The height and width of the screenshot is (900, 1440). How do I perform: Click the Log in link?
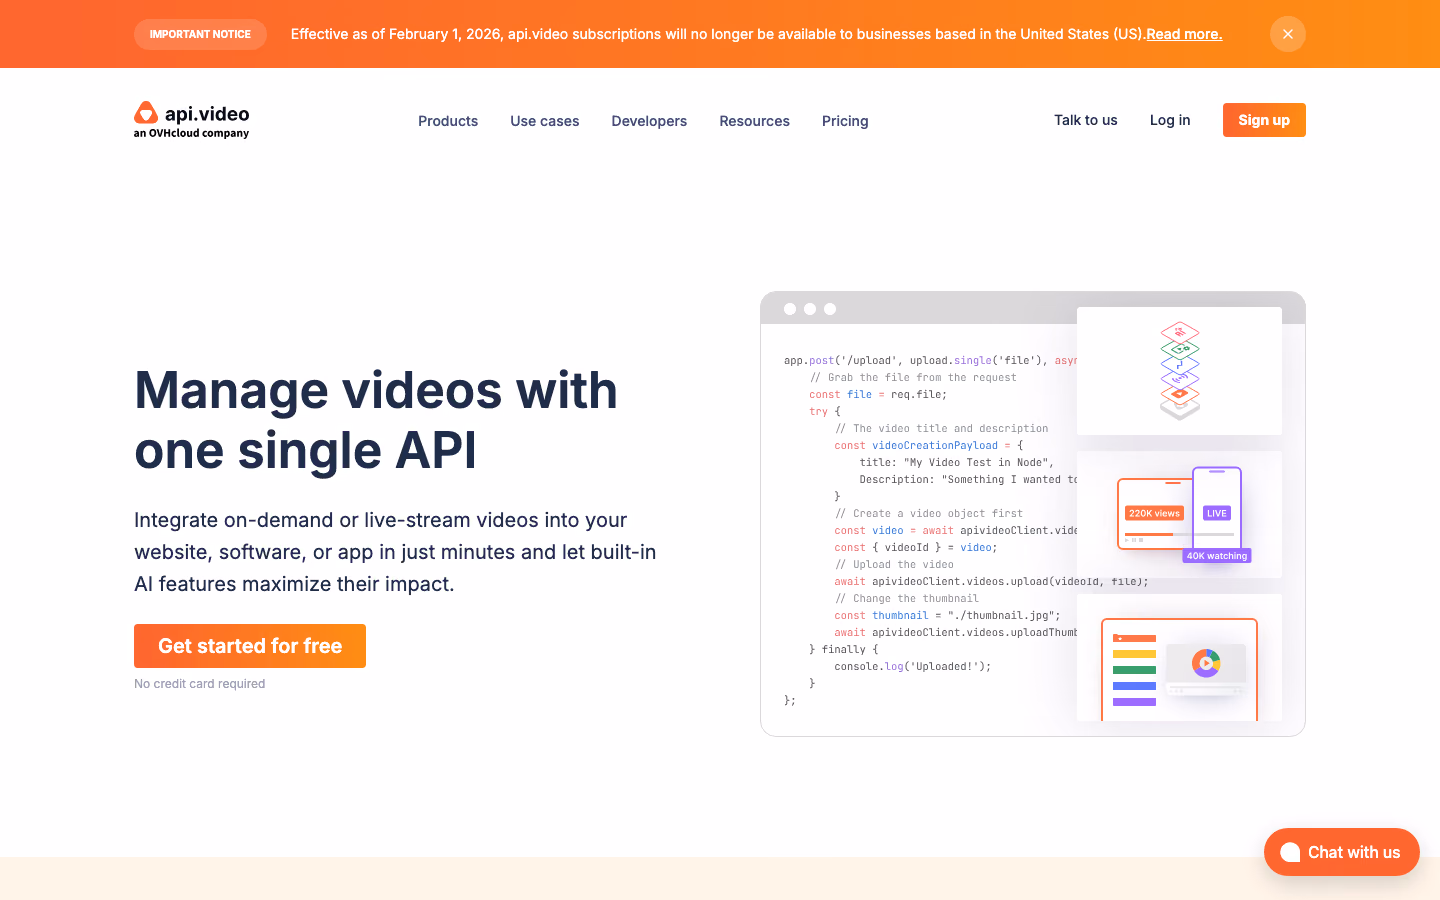1170,120
